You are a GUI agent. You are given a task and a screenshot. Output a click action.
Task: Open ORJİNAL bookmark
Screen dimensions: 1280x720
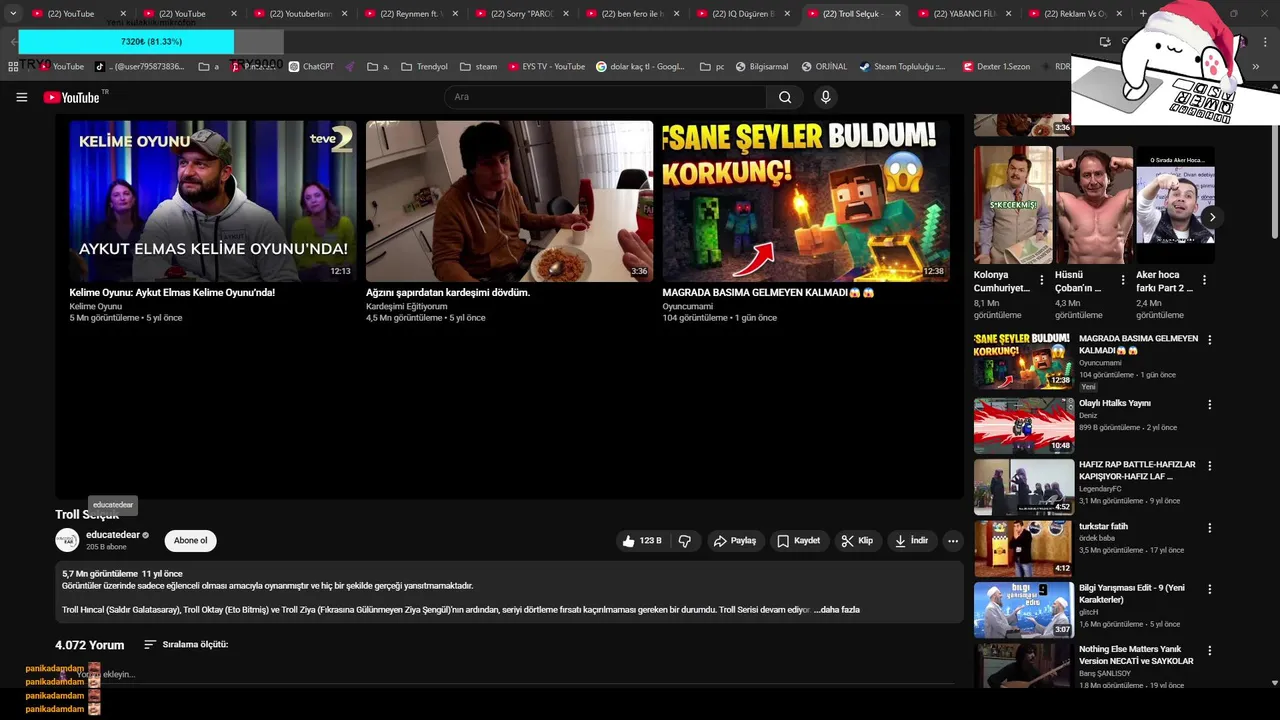click(824, 67)
